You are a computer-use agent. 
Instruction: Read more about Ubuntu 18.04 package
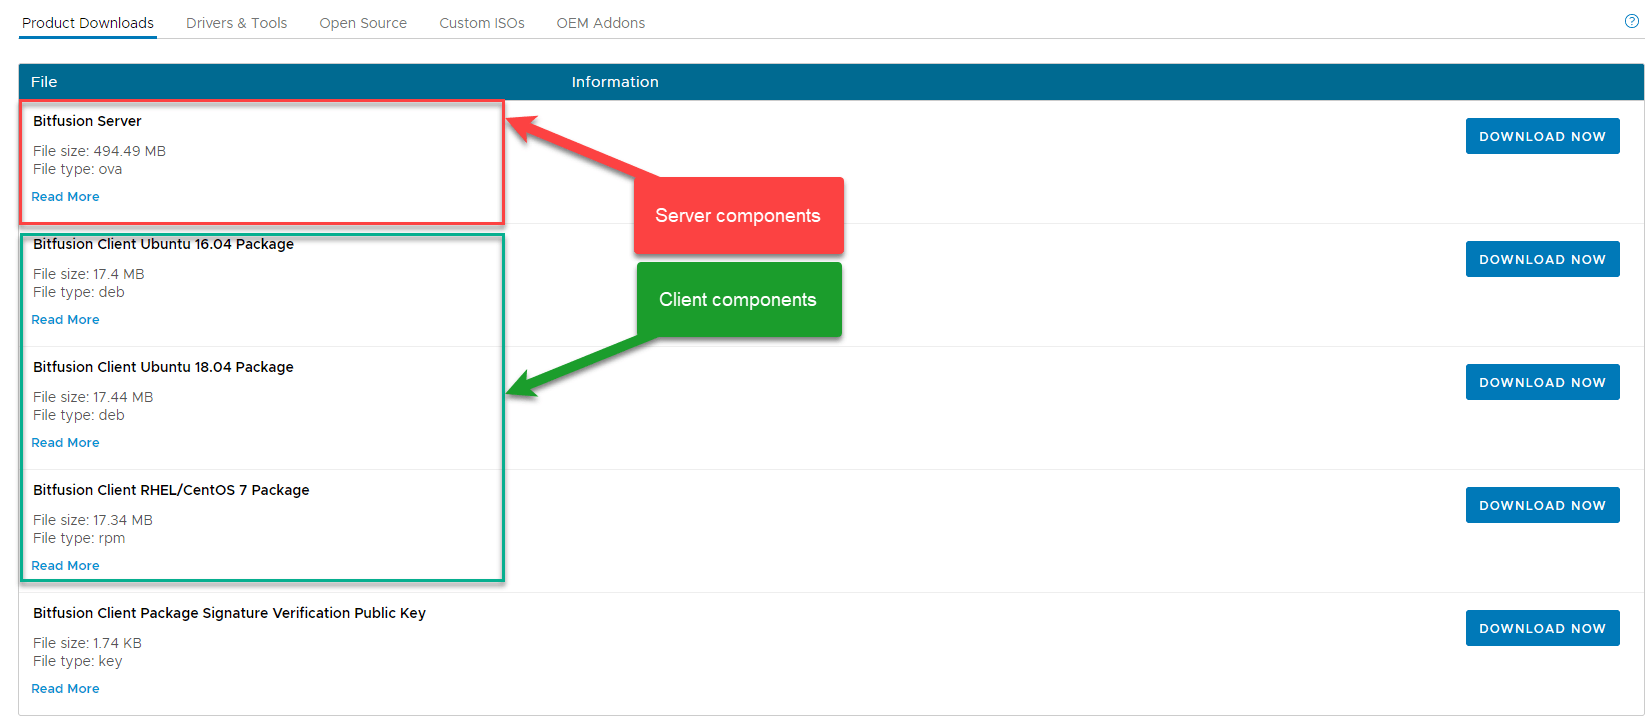point(65,443)
